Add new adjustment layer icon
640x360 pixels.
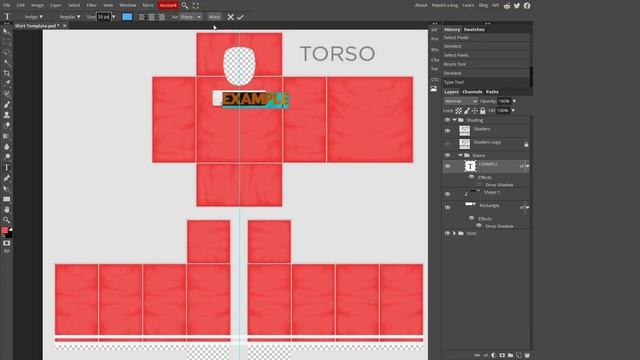(493, 355)
